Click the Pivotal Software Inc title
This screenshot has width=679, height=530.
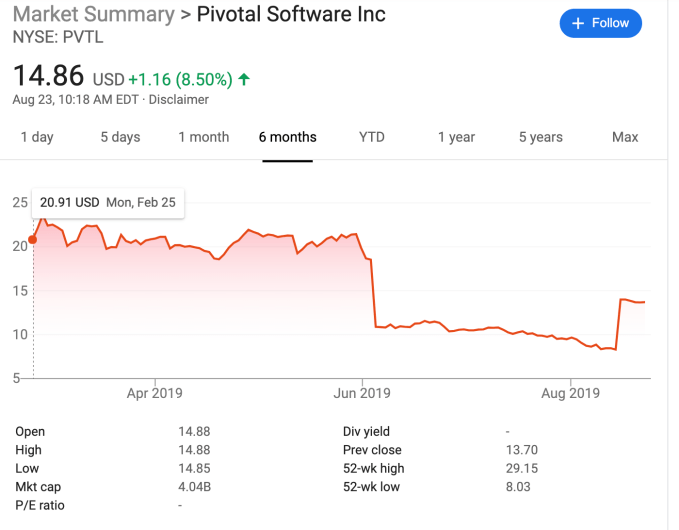[x=291, y=15]
